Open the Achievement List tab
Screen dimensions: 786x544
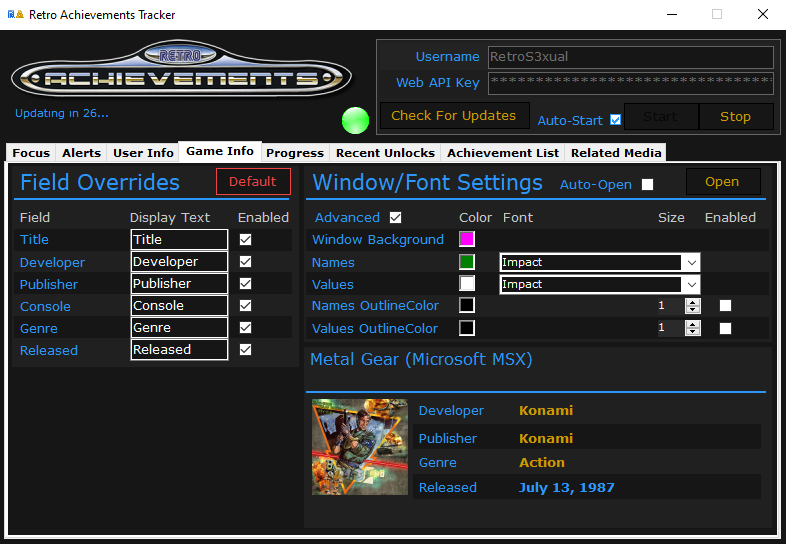pos(503,153)
